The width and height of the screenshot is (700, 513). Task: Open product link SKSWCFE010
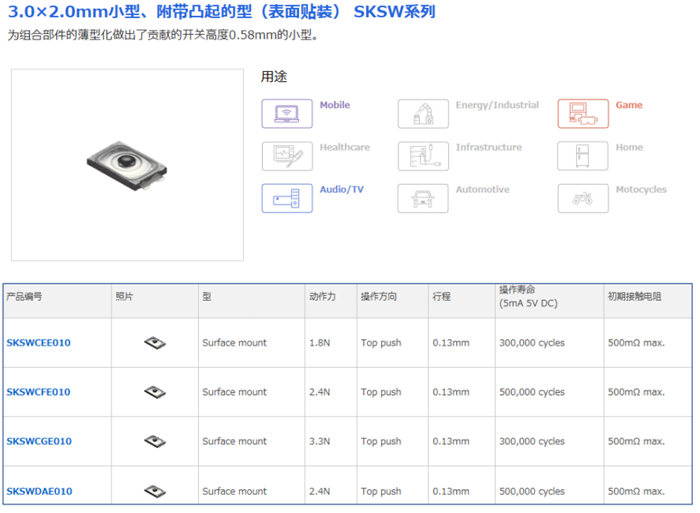click(39, 392)
